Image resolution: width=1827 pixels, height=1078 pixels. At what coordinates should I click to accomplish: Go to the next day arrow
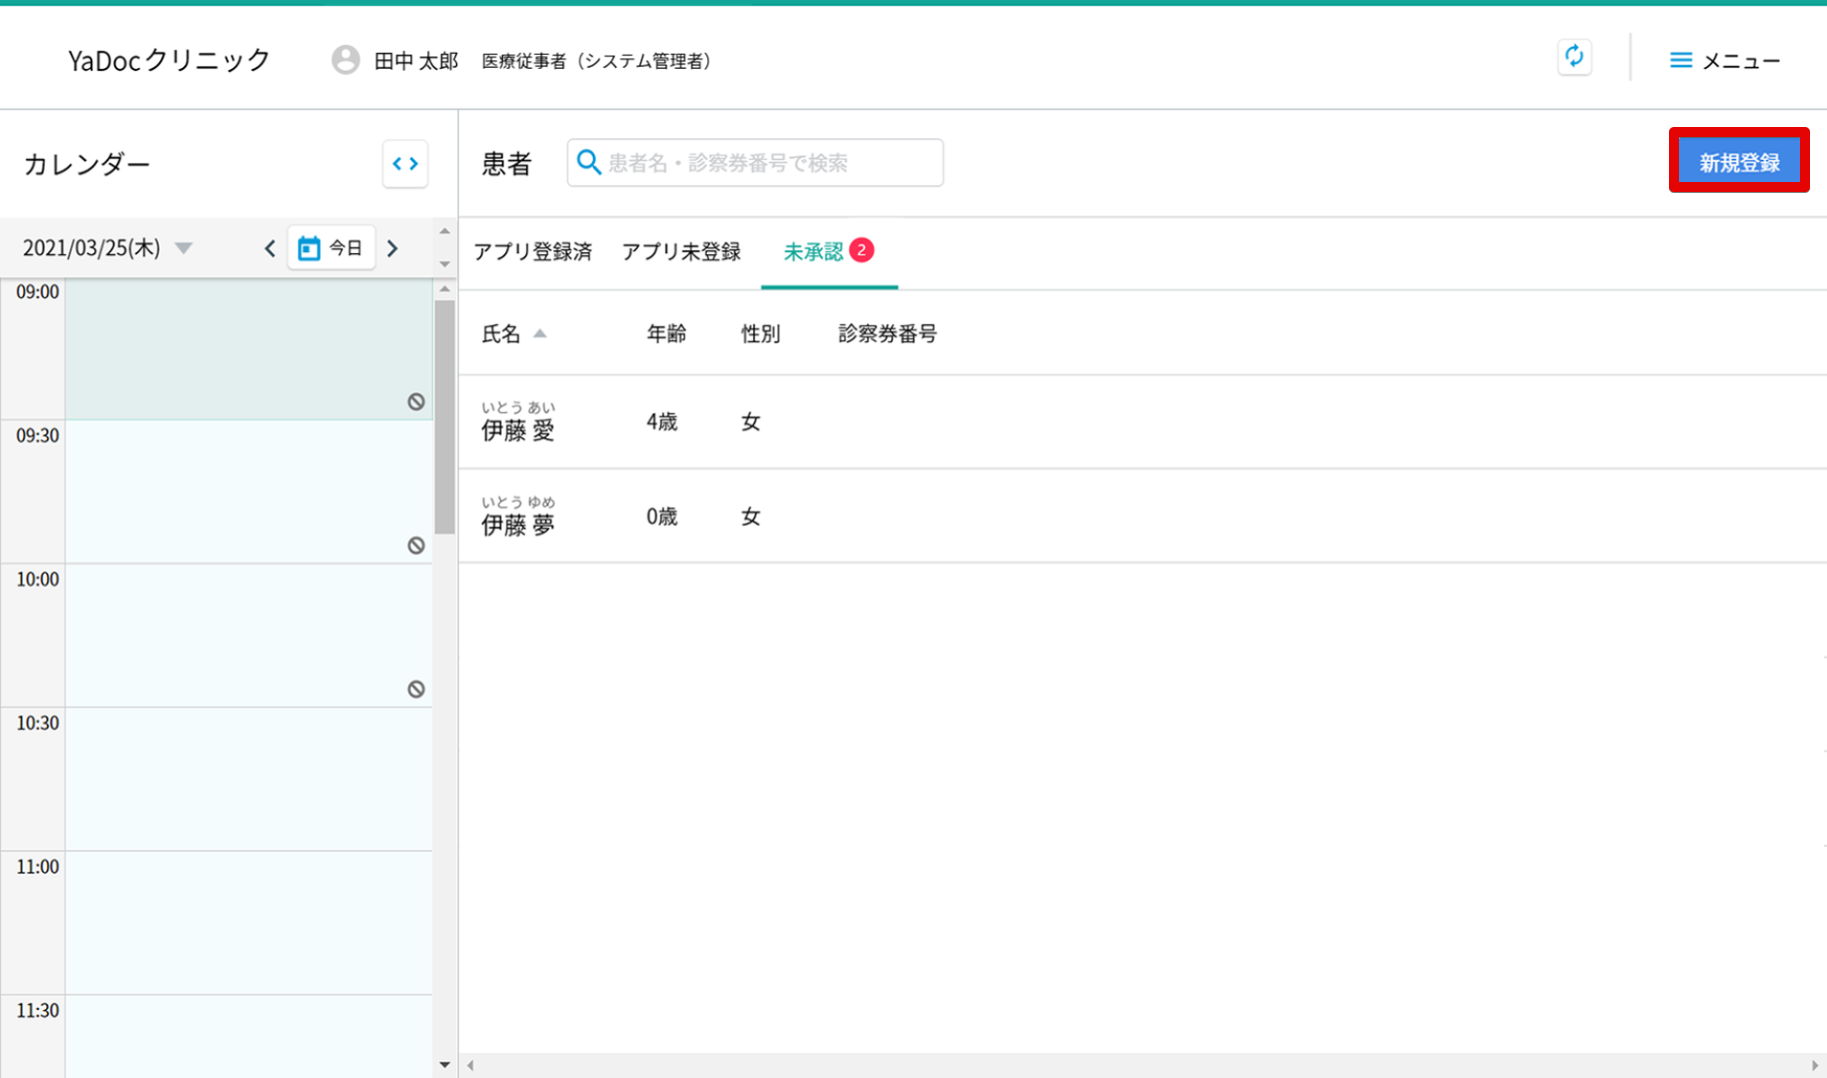click(x=393, y=249)
